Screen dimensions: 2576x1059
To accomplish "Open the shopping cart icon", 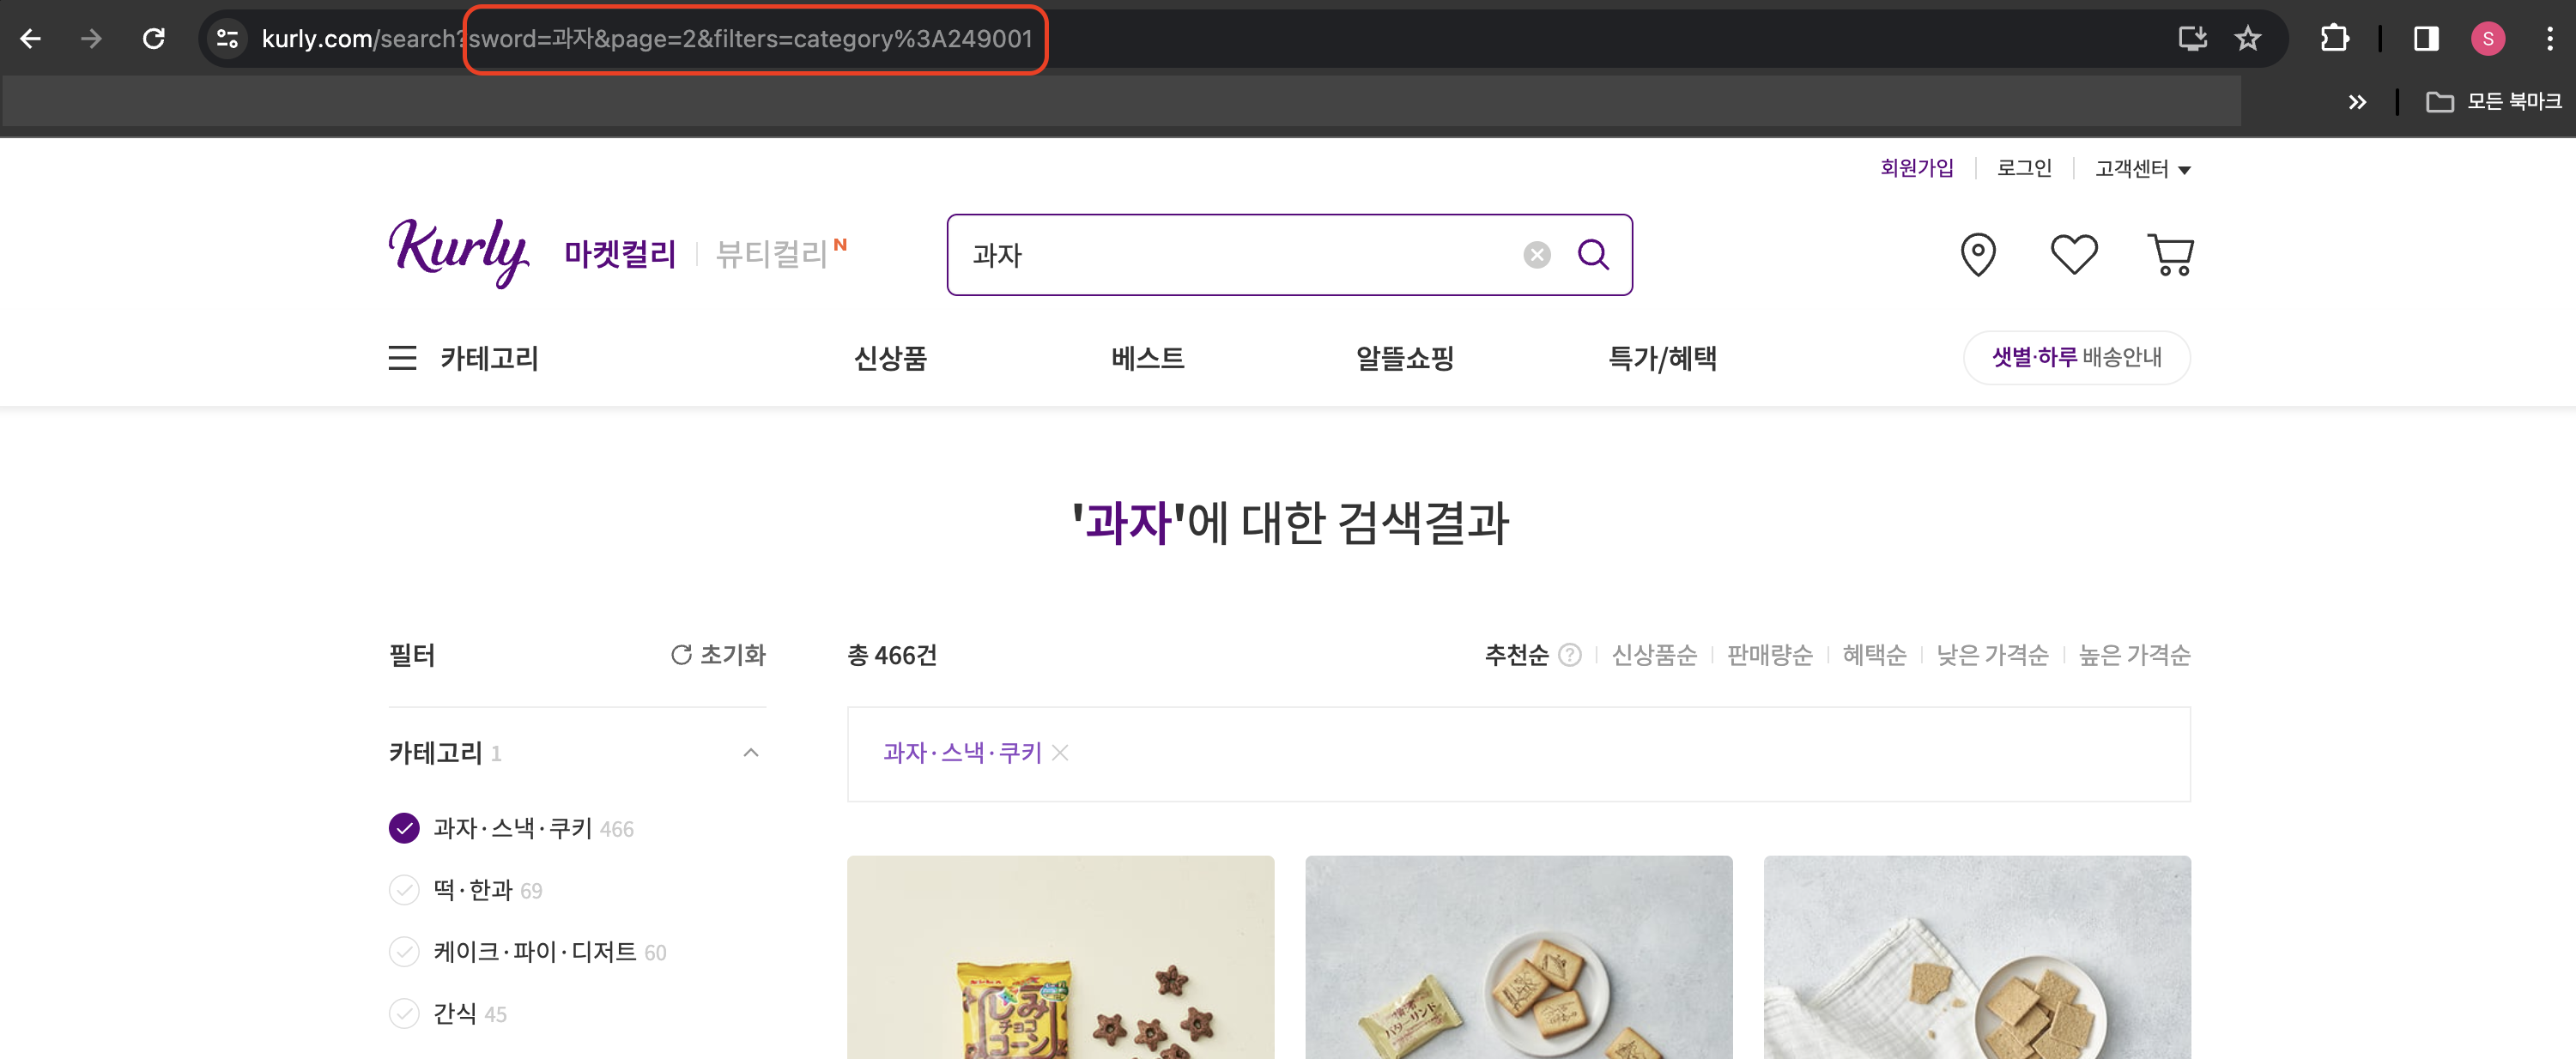I will [x=2170, y=254].
